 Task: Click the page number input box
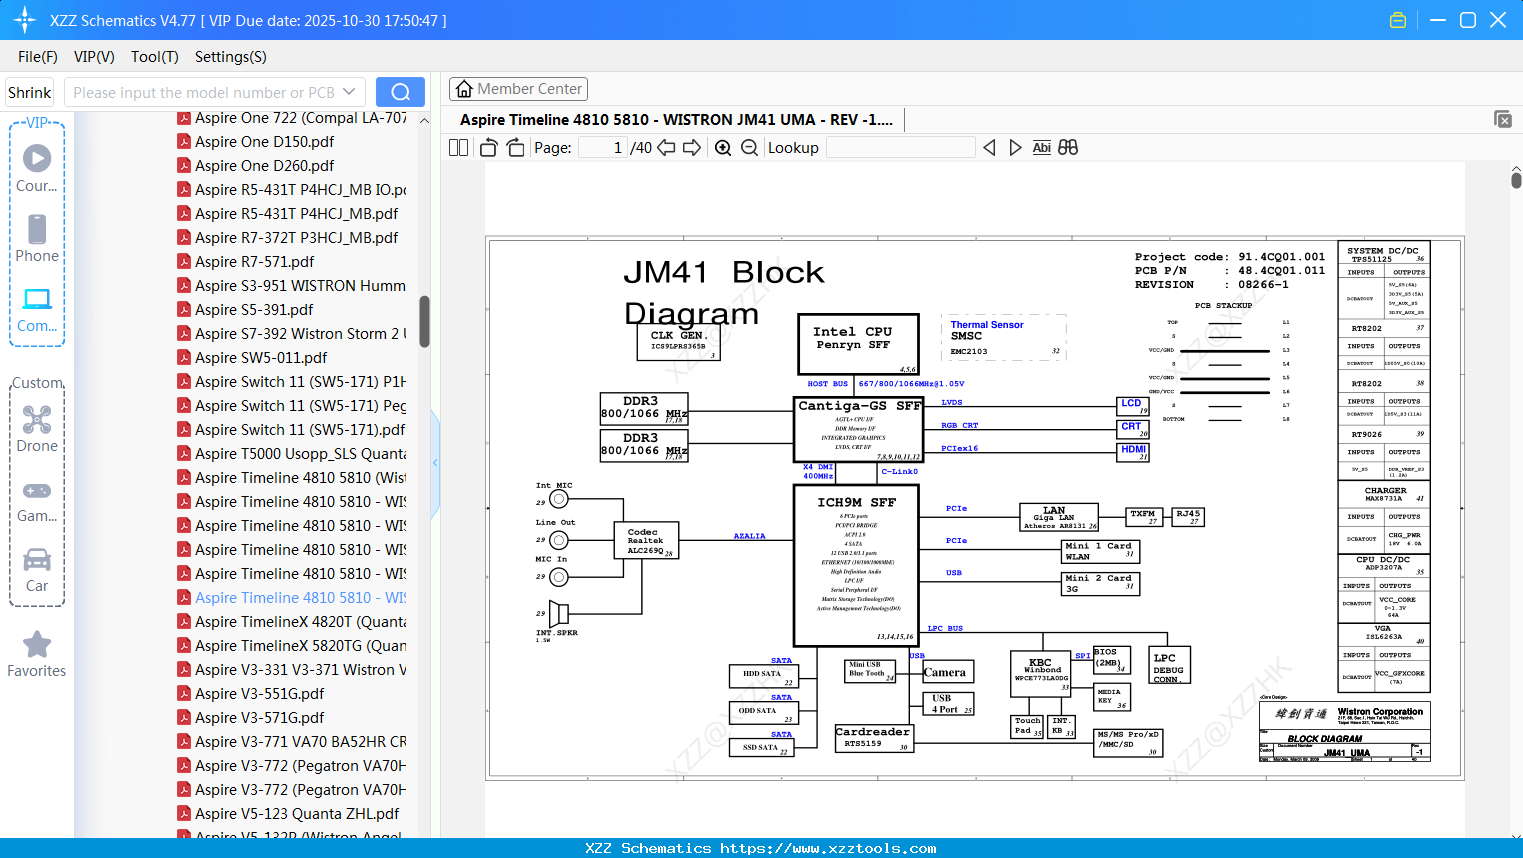603,148
